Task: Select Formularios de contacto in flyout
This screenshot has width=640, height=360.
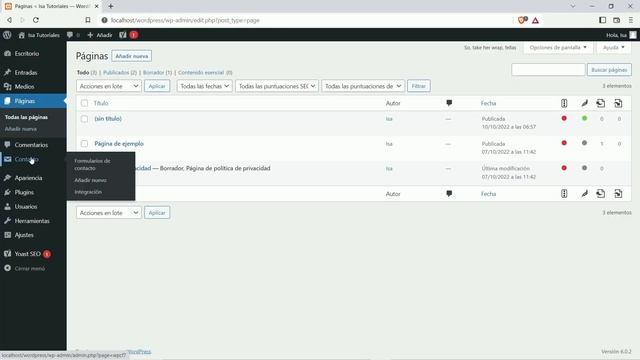Action: click(x=92, y=164)
